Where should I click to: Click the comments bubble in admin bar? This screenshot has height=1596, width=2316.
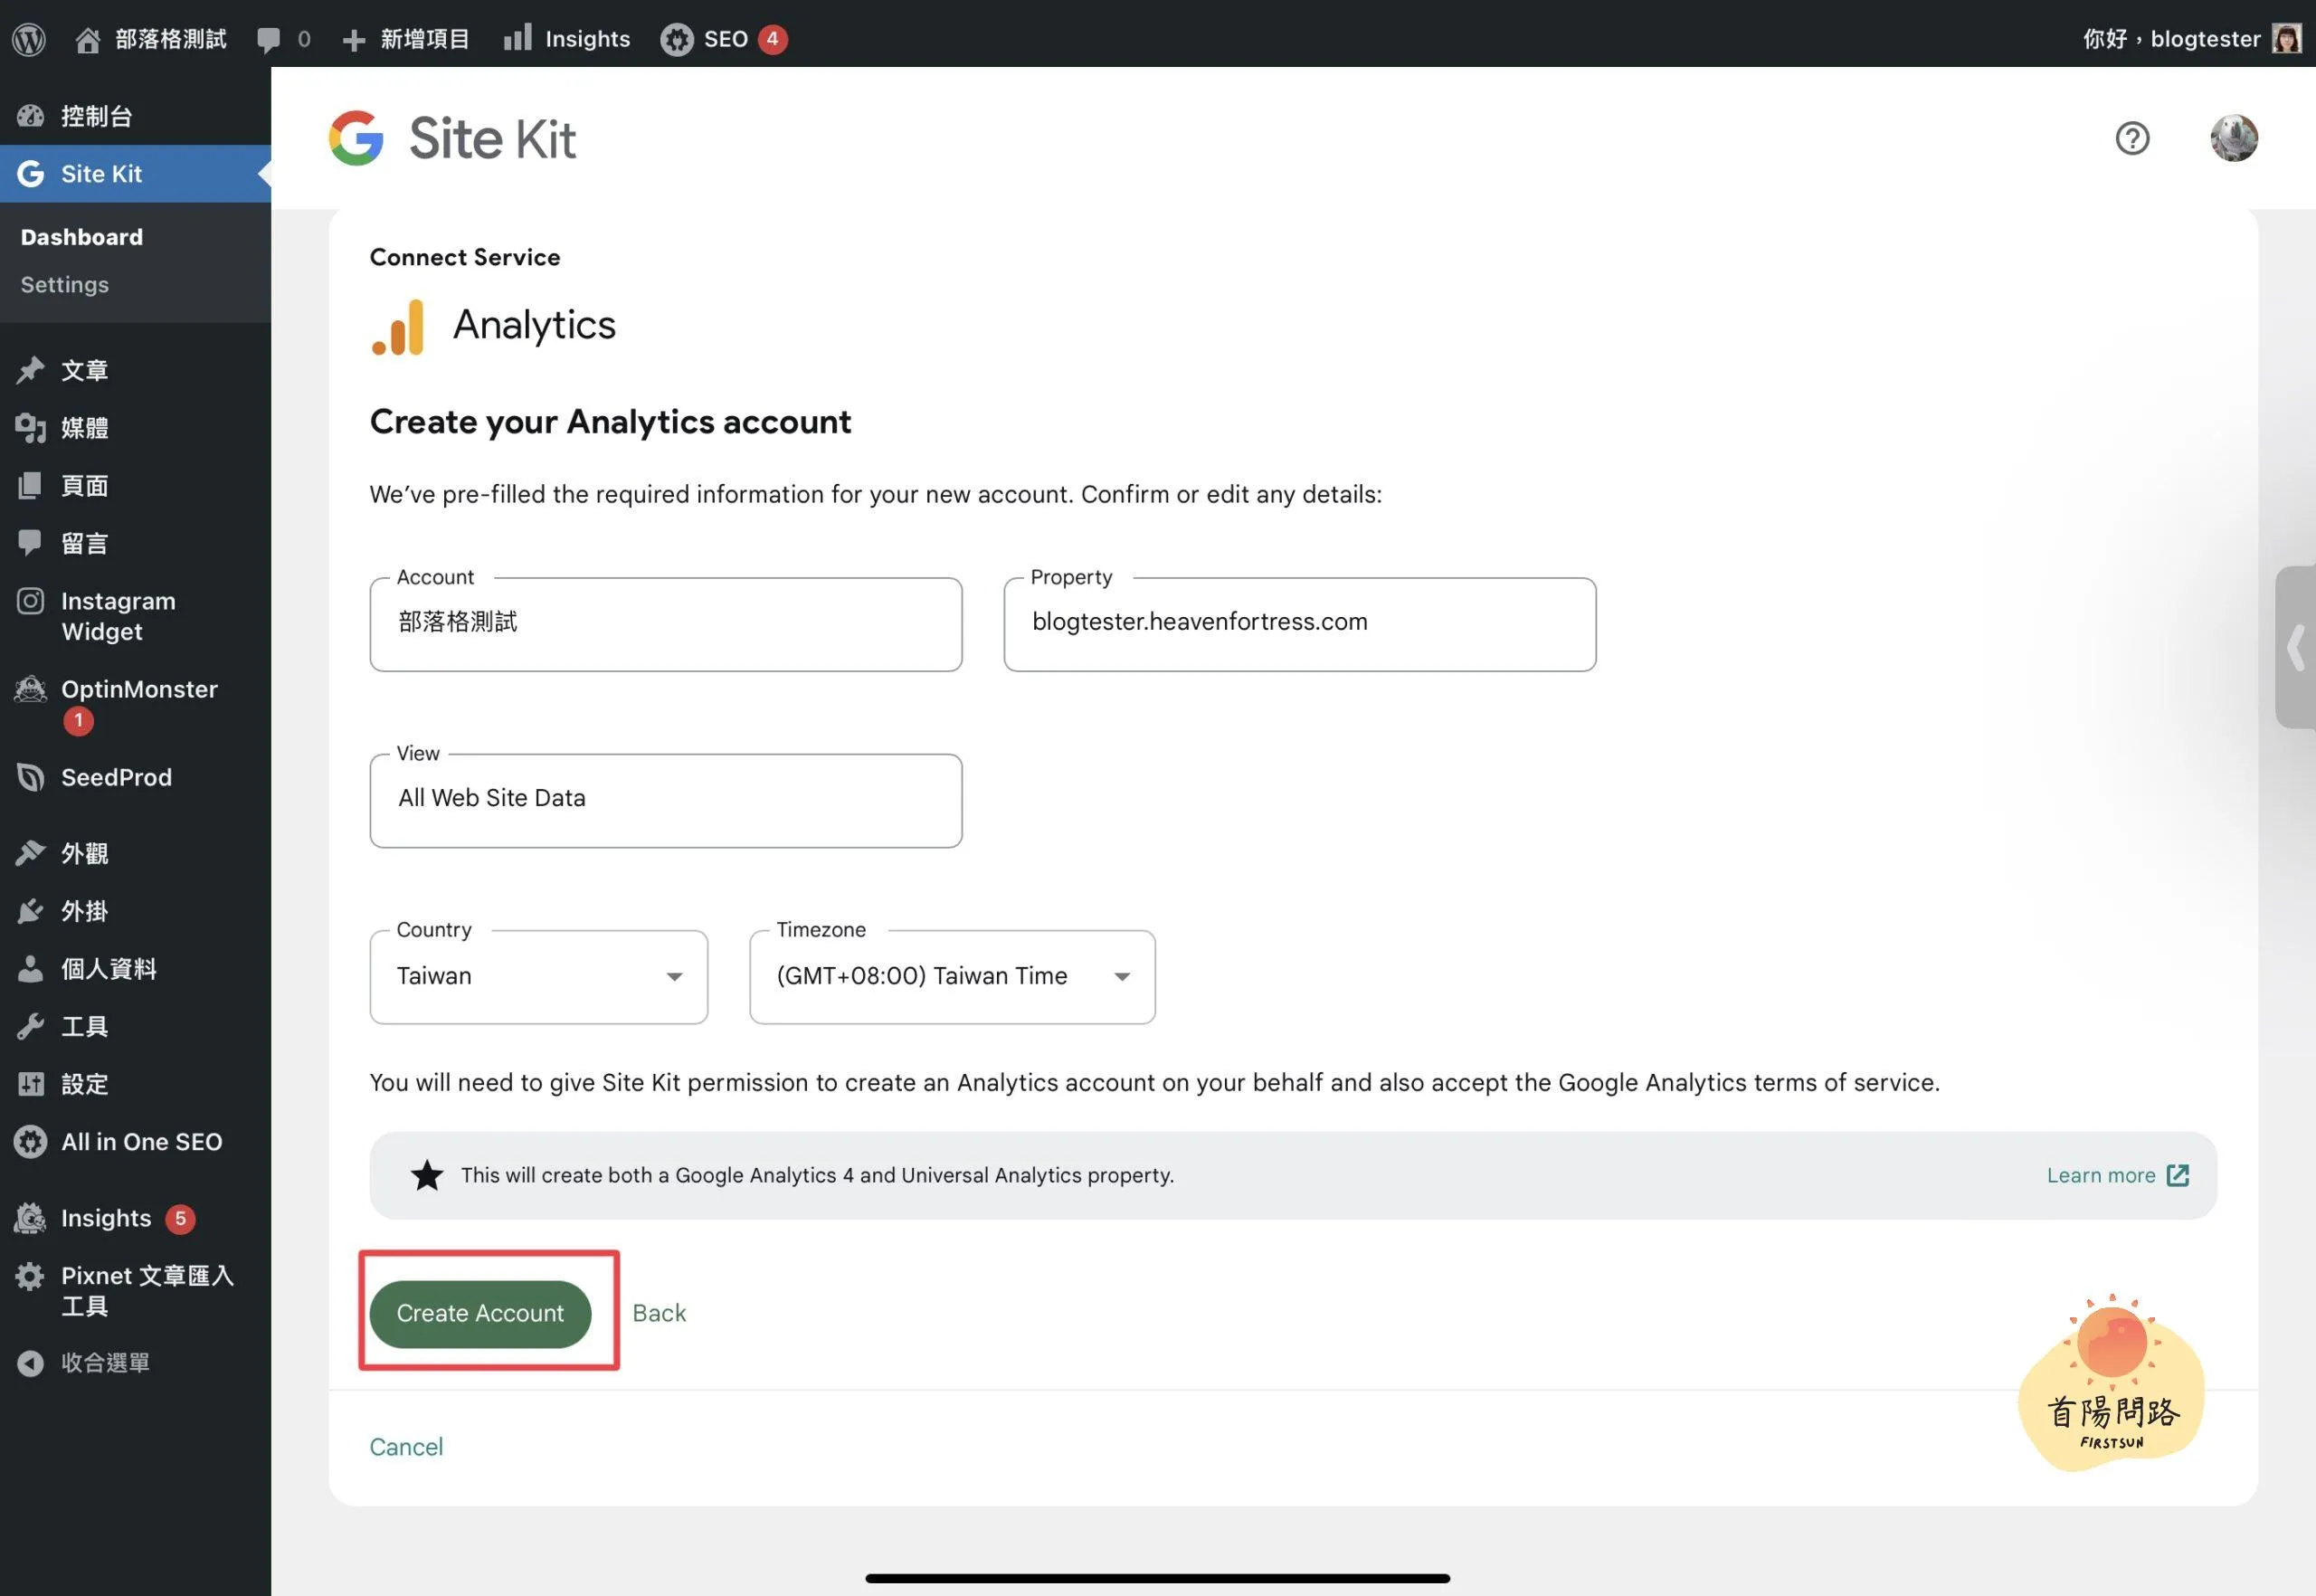(x=269, y=39)
